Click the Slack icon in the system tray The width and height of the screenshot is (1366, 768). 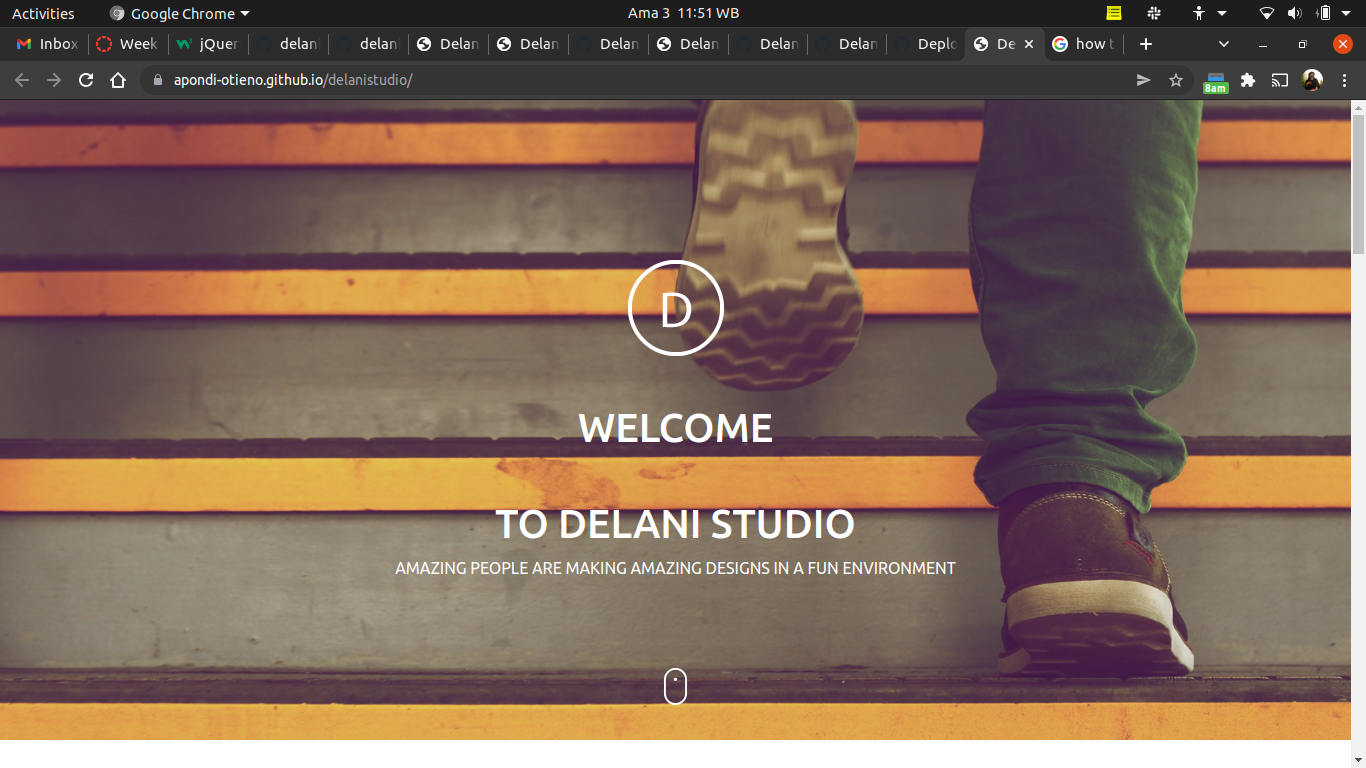click(1153, 13)
